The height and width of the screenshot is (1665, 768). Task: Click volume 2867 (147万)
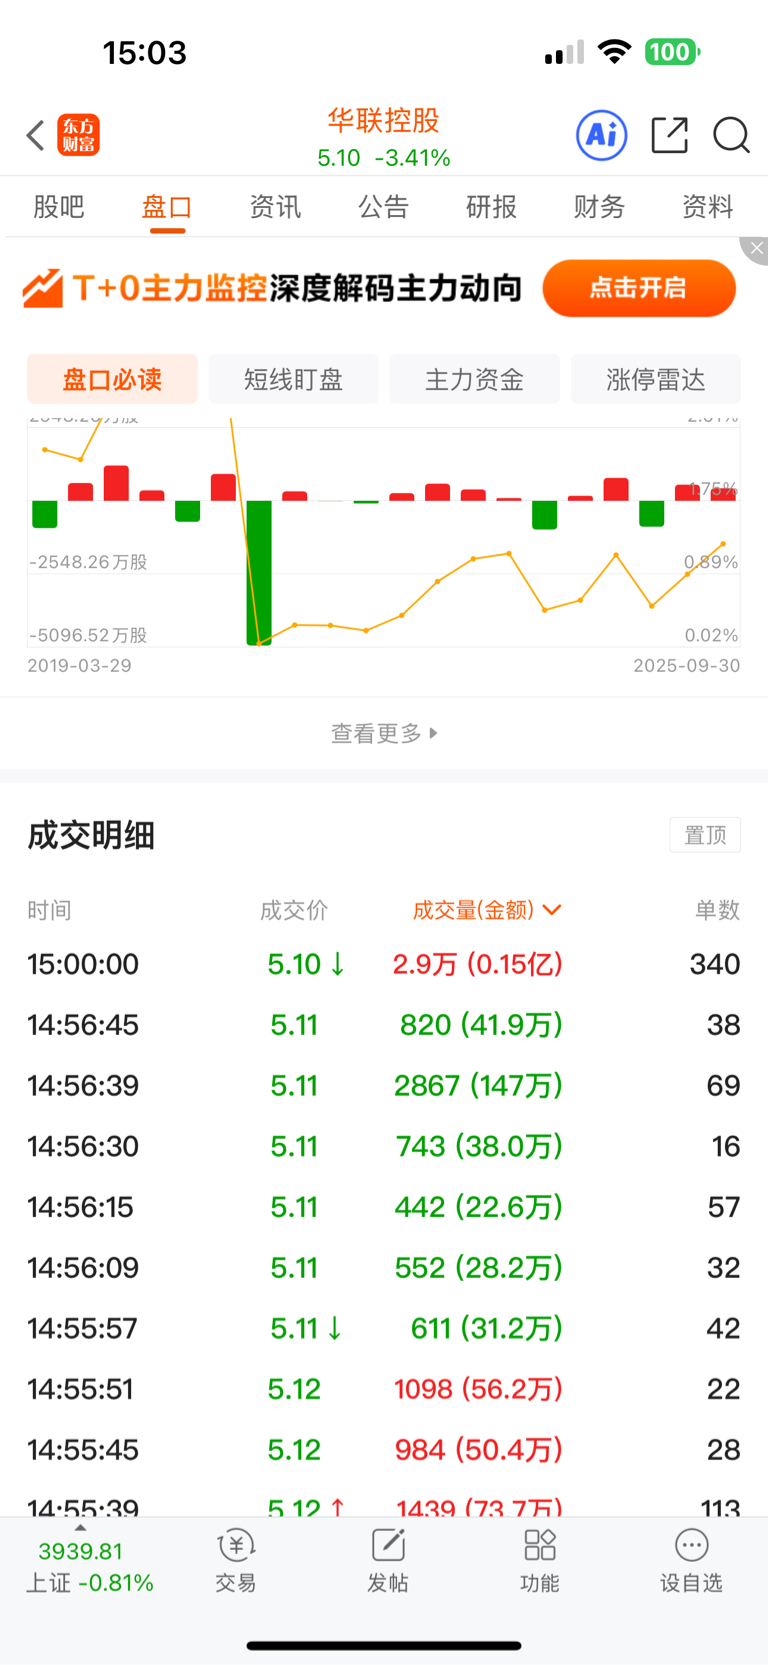coord(478,1085)
